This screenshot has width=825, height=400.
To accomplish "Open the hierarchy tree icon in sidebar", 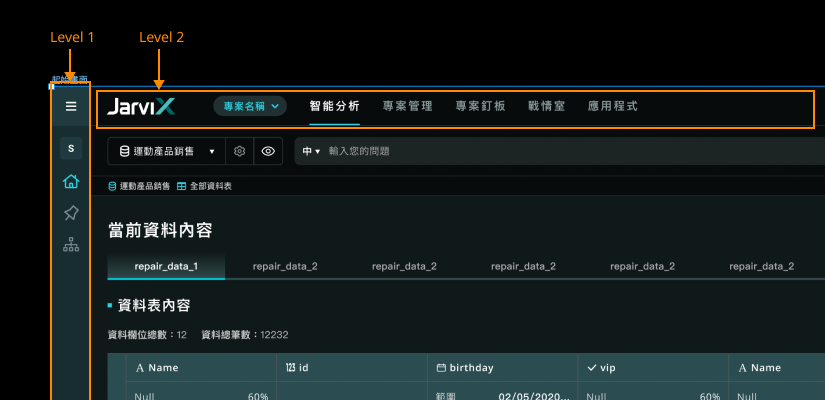I will (x=71, y=245).
